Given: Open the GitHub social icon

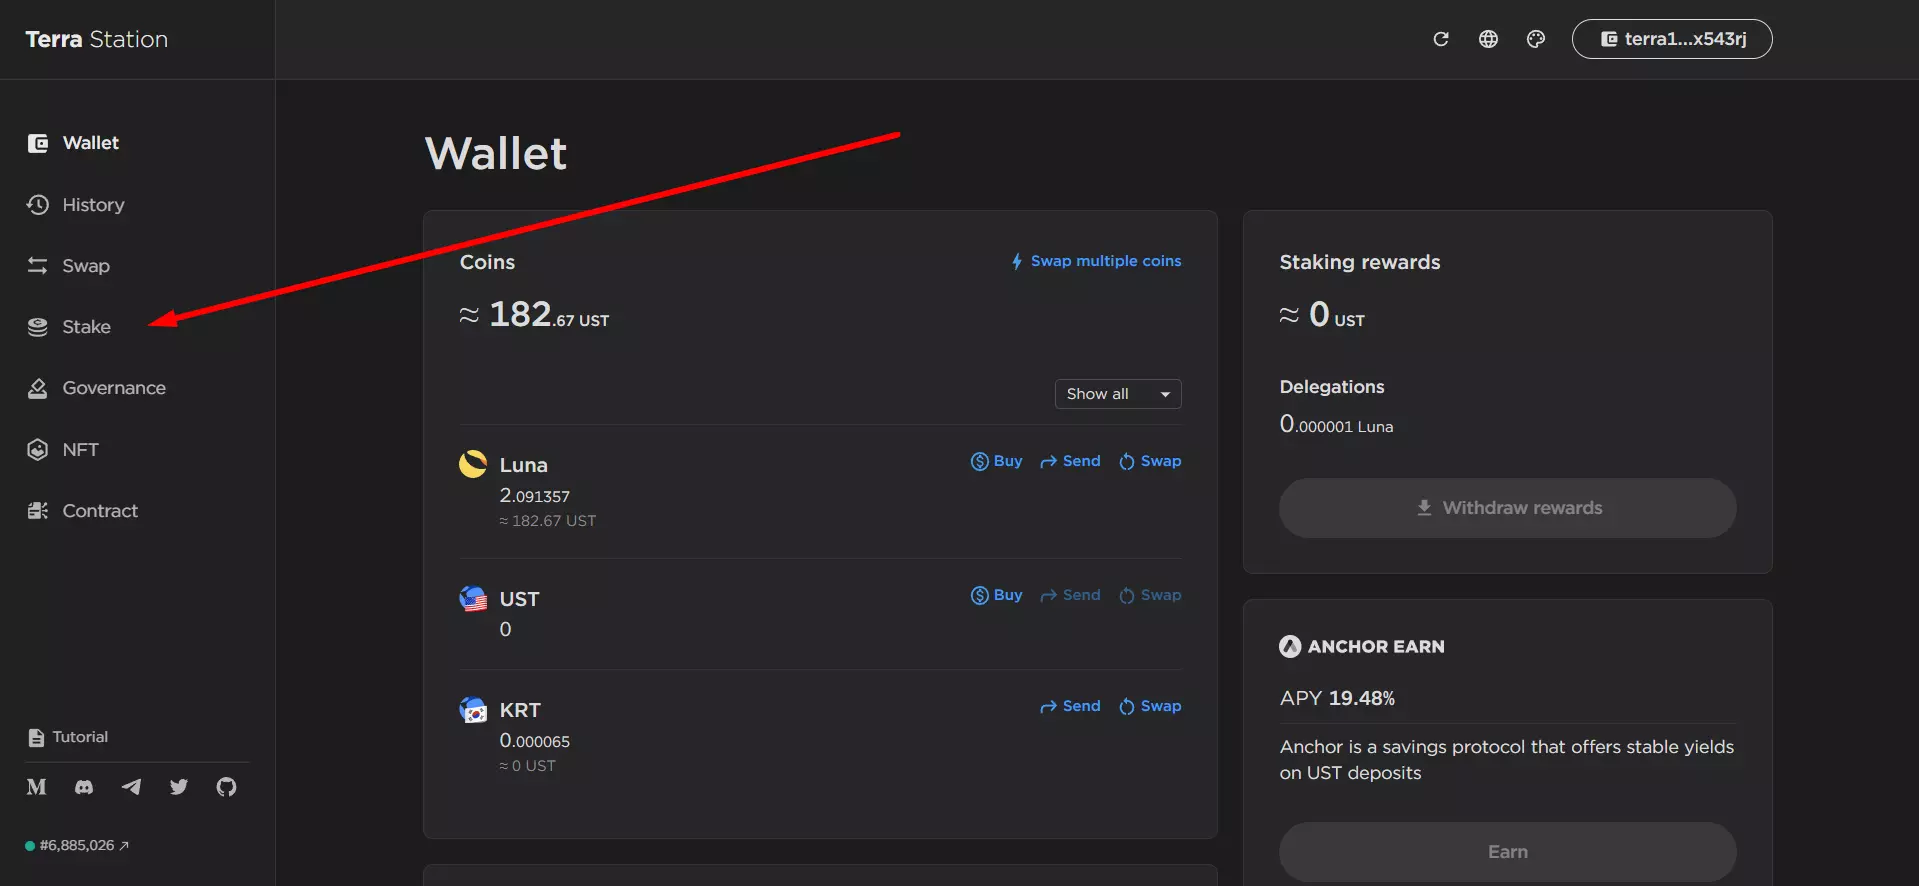Looking at the screenshot, I should pos(227,787).
